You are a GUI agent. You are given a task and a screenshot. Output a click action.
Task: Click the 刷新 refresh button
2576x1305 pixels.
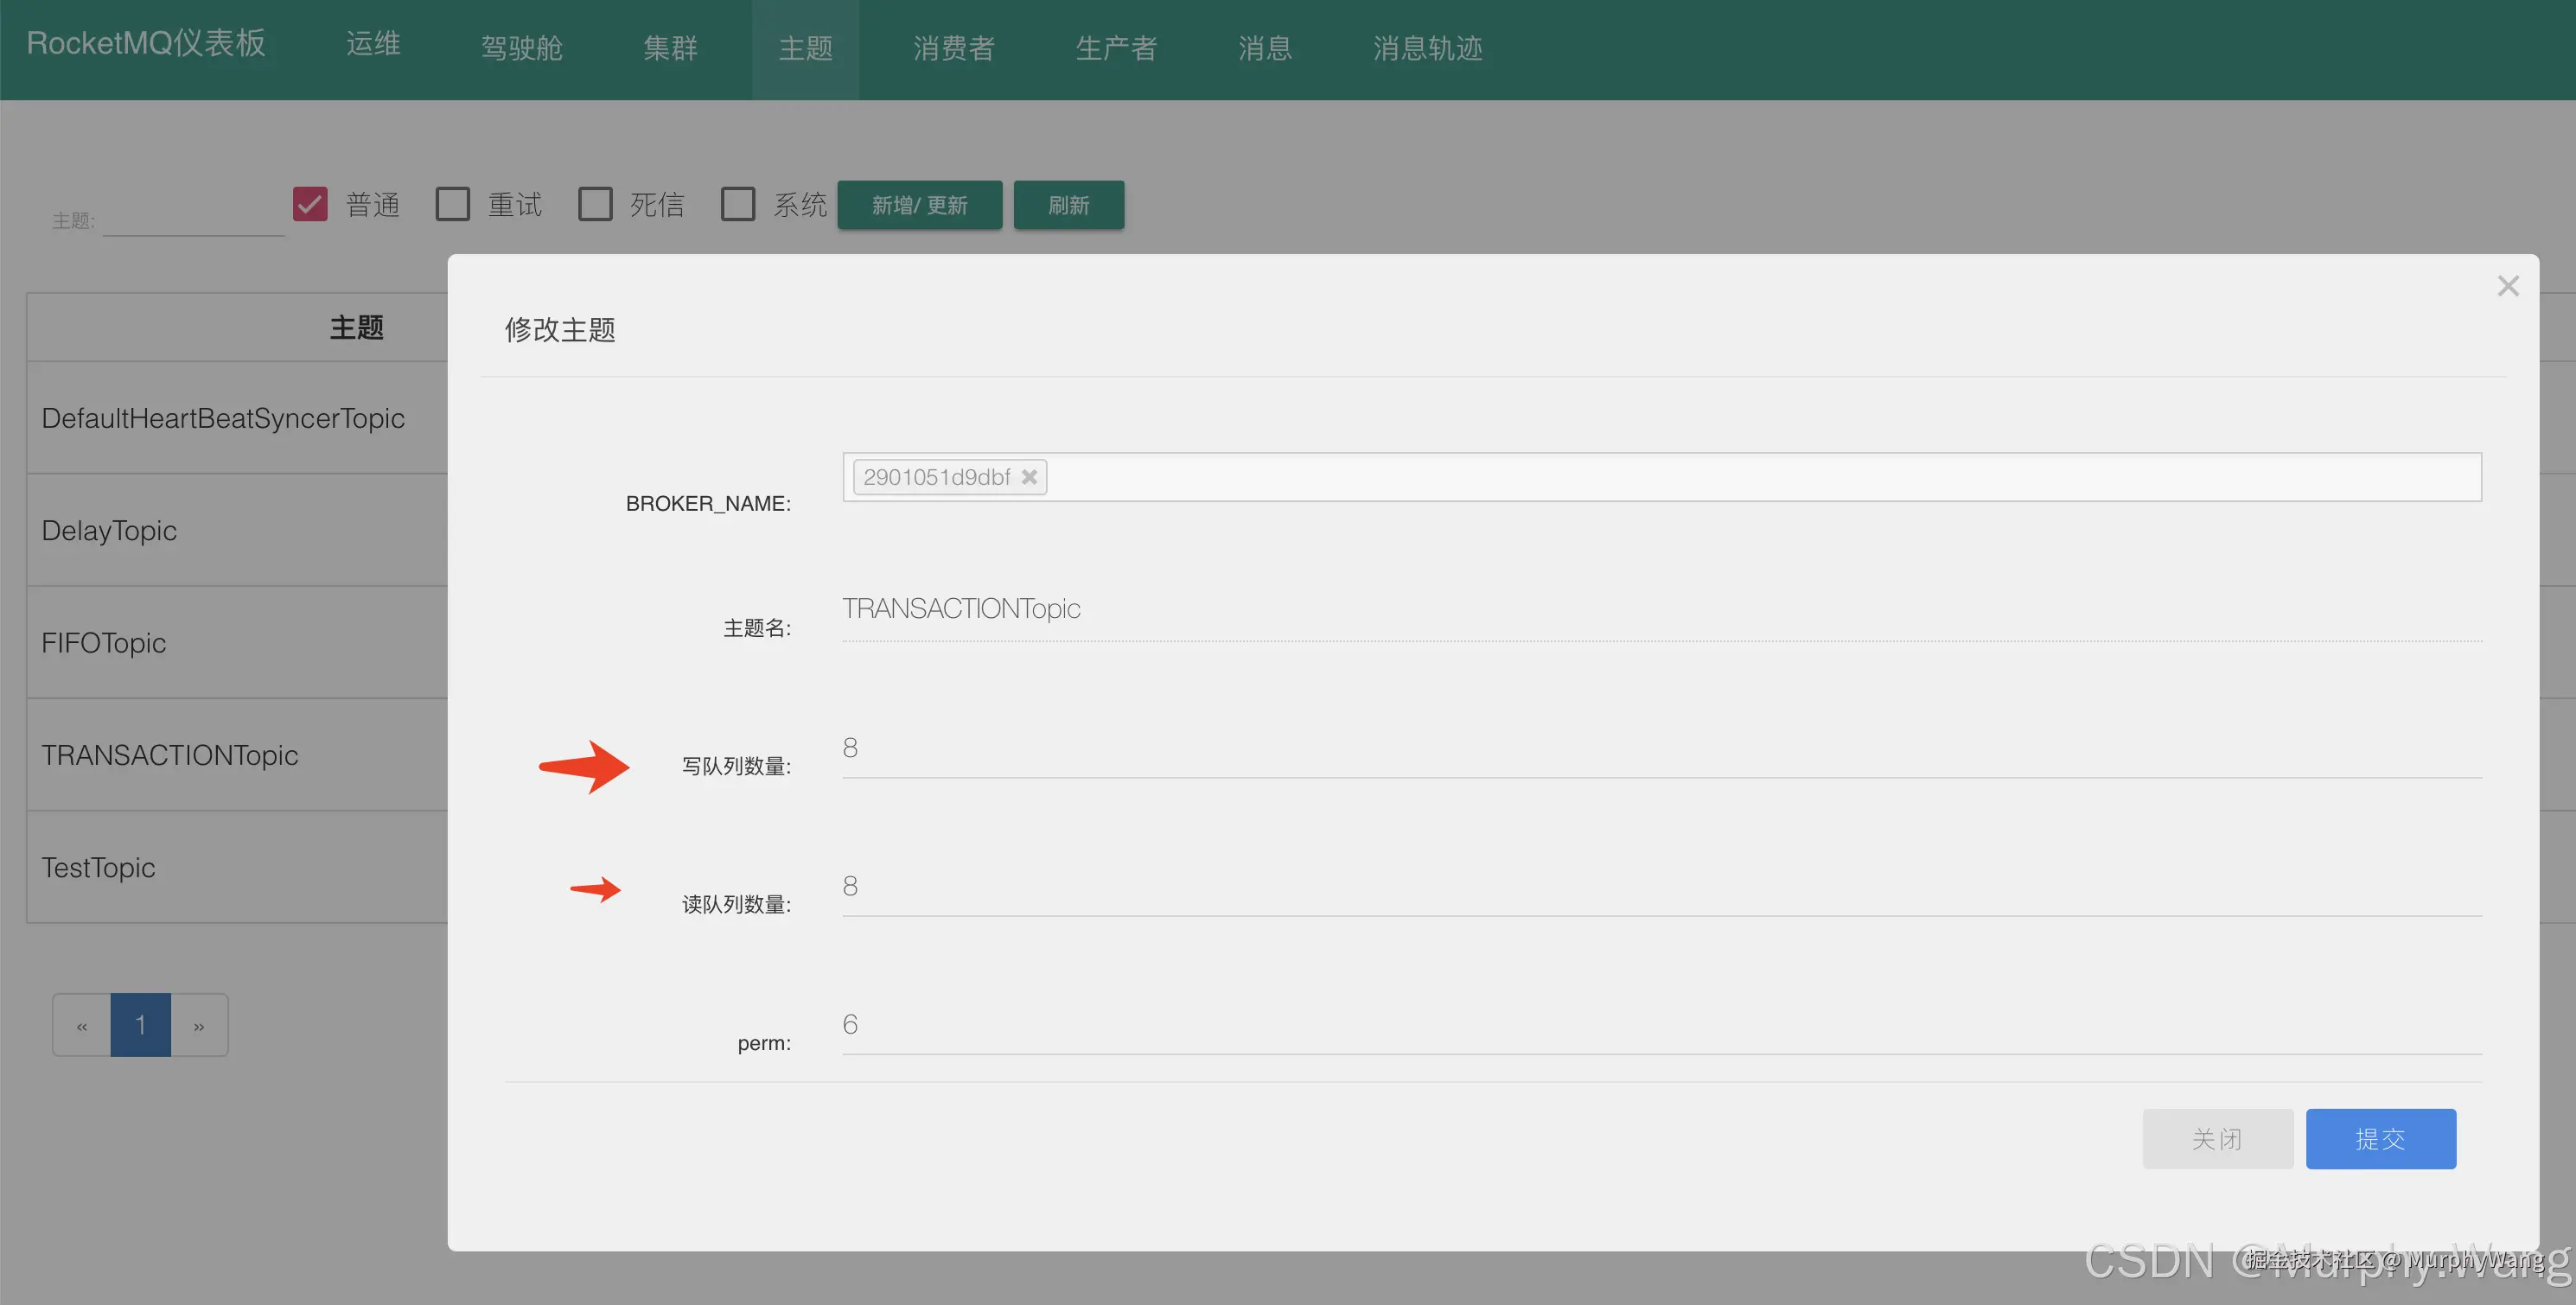pyautogui.click(x=1068, y=205)
